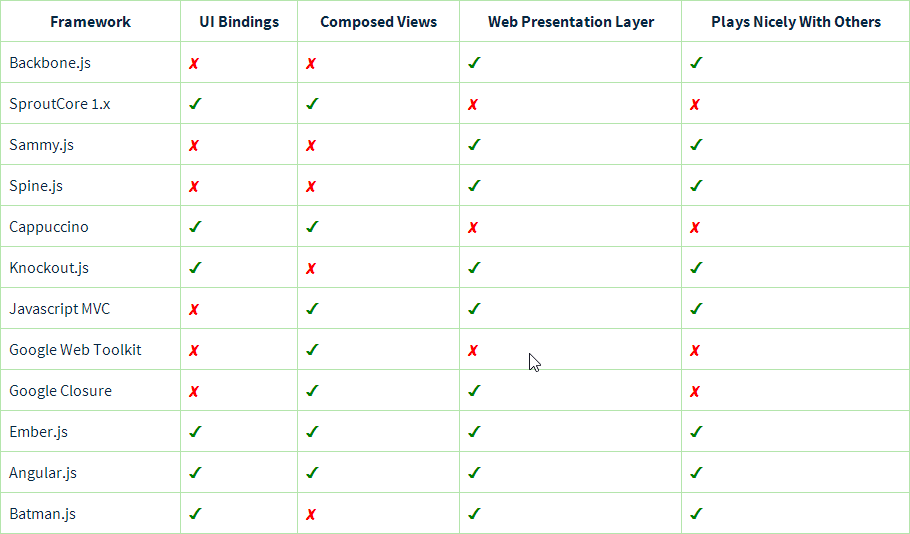This screenshot has width=910, height=534.
Task: Click the Composed Views header
Action: (378, 22)
